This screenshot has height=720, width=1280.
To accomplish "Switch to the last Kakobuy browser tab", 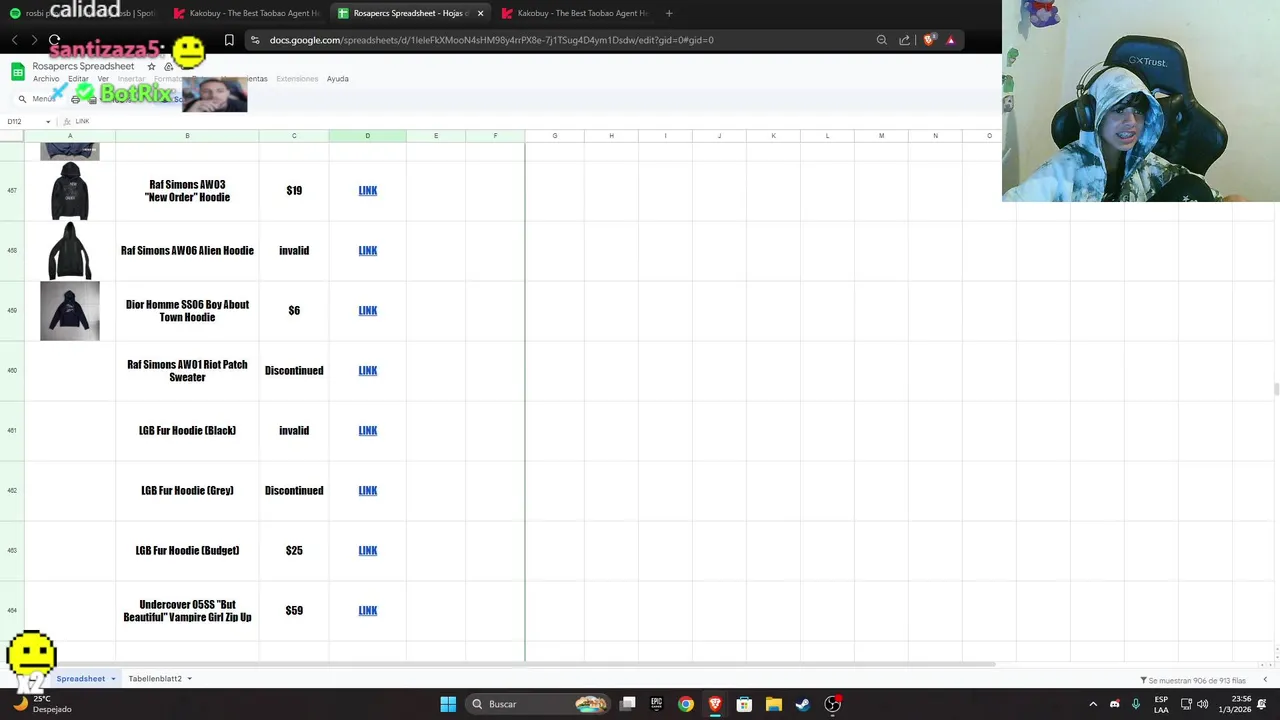I will point(574,13).
